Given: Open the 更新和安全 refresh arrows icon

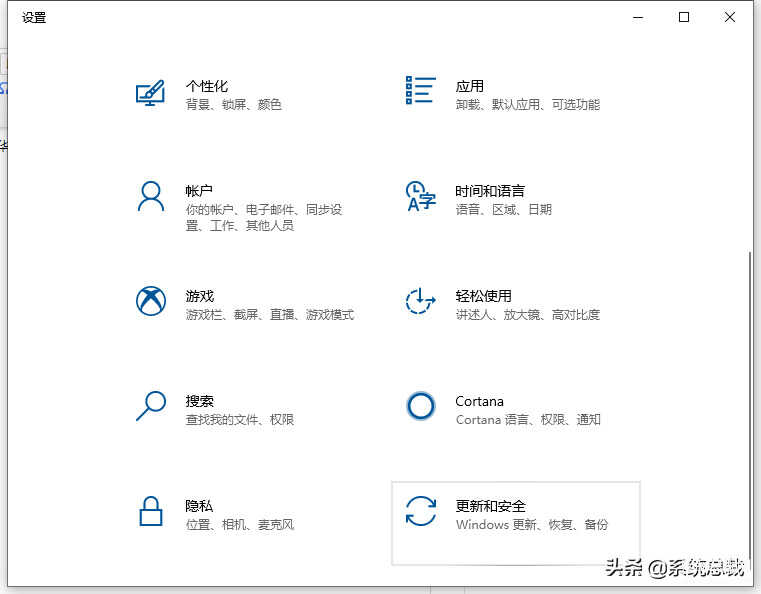Looking at the screenshot, I should click(421, 511).
